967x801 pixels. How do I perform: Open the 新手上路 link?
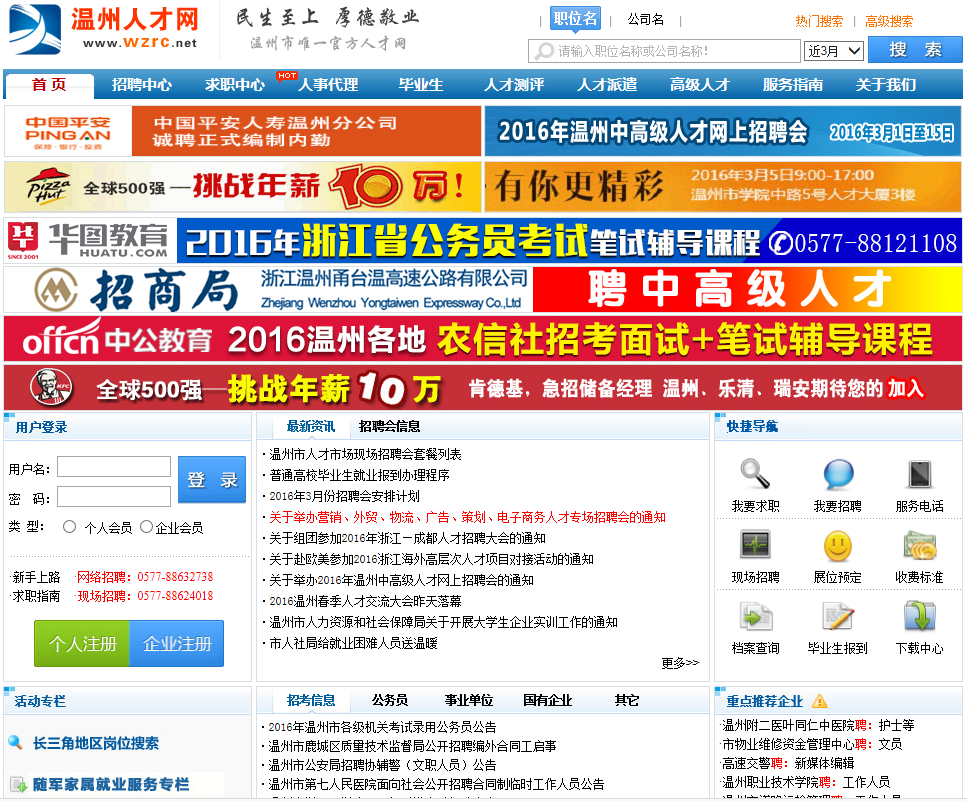tap(36, 577)
